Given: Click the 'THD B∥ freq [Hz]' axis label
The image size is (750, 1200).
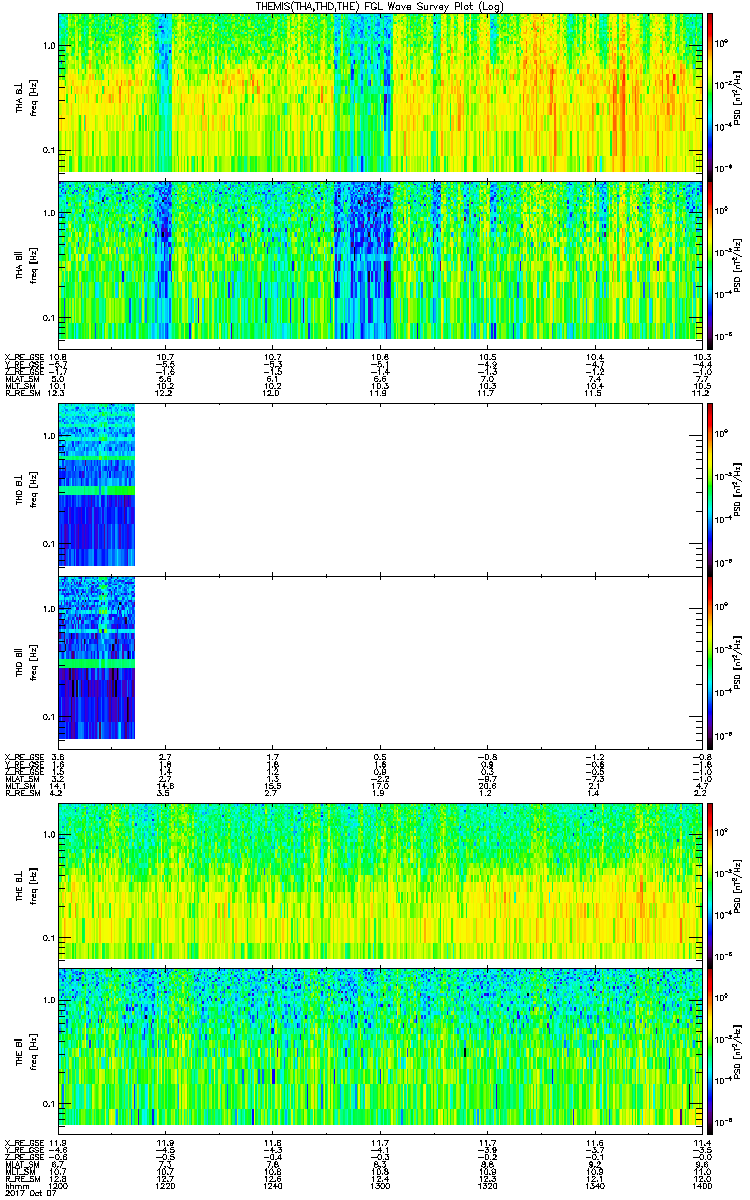Looking at the screenshot, I should [x=26, y=661].
